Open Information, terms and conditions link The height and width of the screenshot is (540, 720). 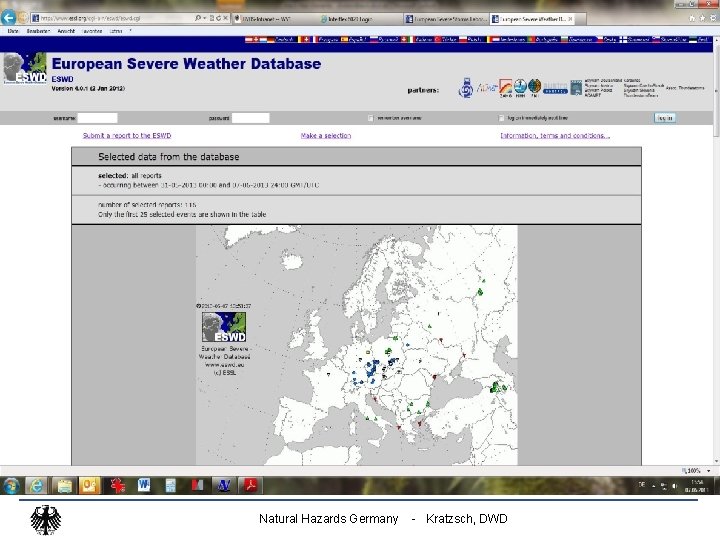point(555,135)
